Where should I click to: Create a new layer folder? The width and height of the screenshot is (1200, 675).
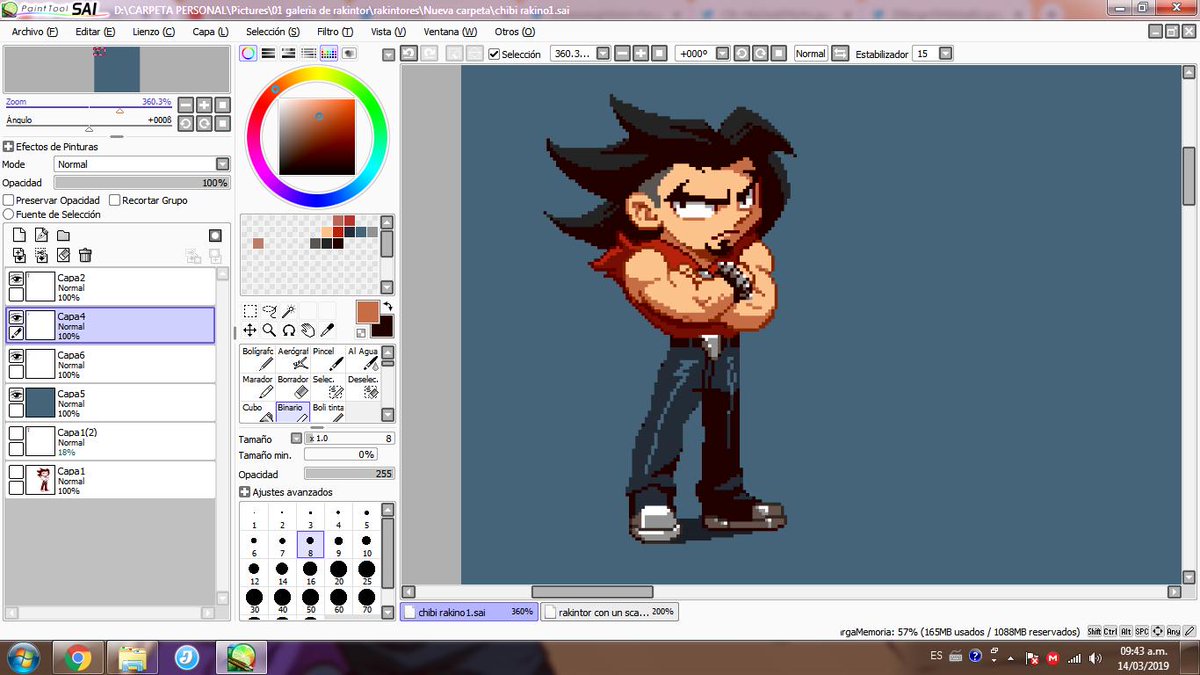(x=63, y=235)
